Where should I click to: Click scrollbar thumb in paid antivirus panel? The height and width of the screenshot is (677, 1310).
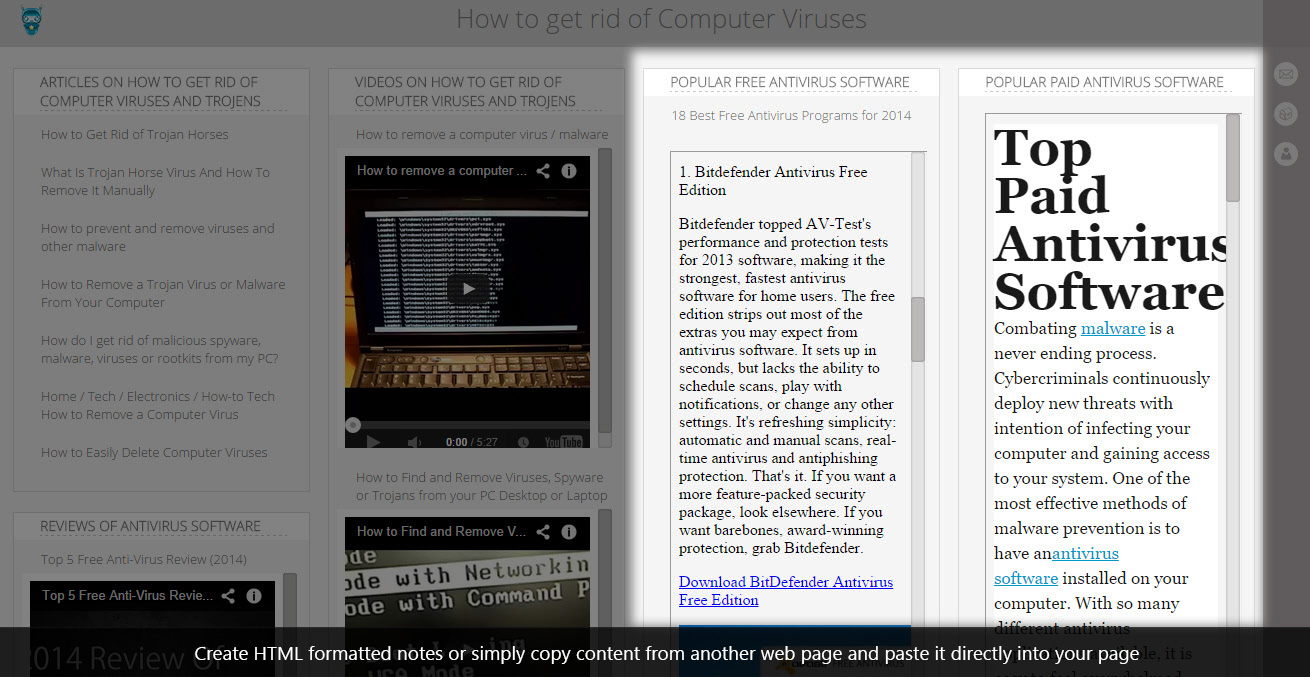(1233, 158)
